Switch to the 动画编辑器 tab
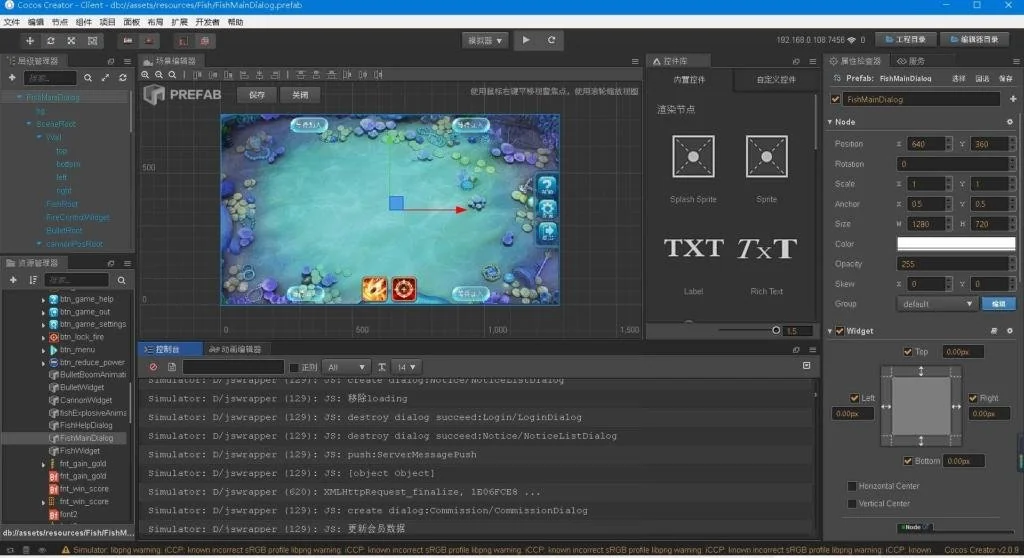Image resolution: width=1024 pixels, height=558 pixels. tap(235, 349)
